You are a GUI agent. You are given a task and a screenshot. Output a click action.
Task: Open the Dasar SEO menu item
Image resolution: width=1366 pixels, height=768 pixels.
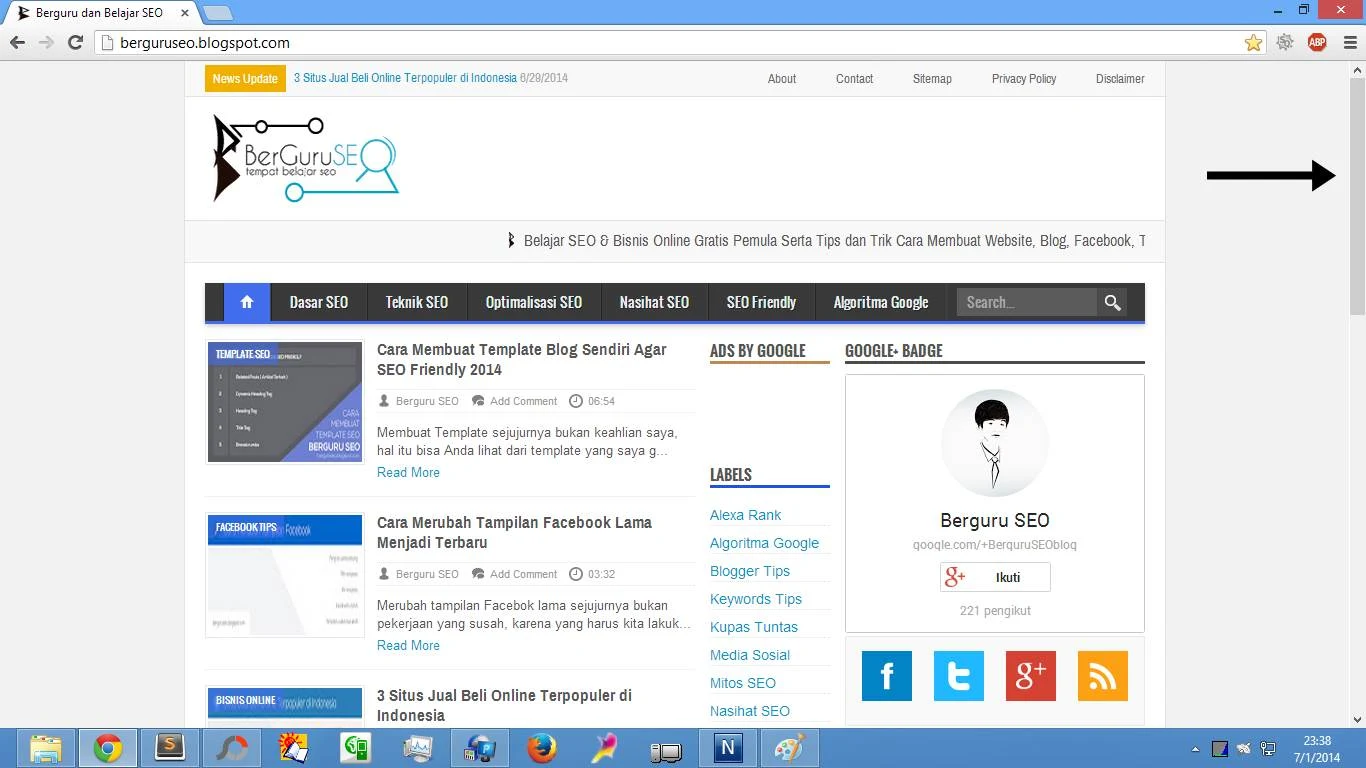[319, 302]
